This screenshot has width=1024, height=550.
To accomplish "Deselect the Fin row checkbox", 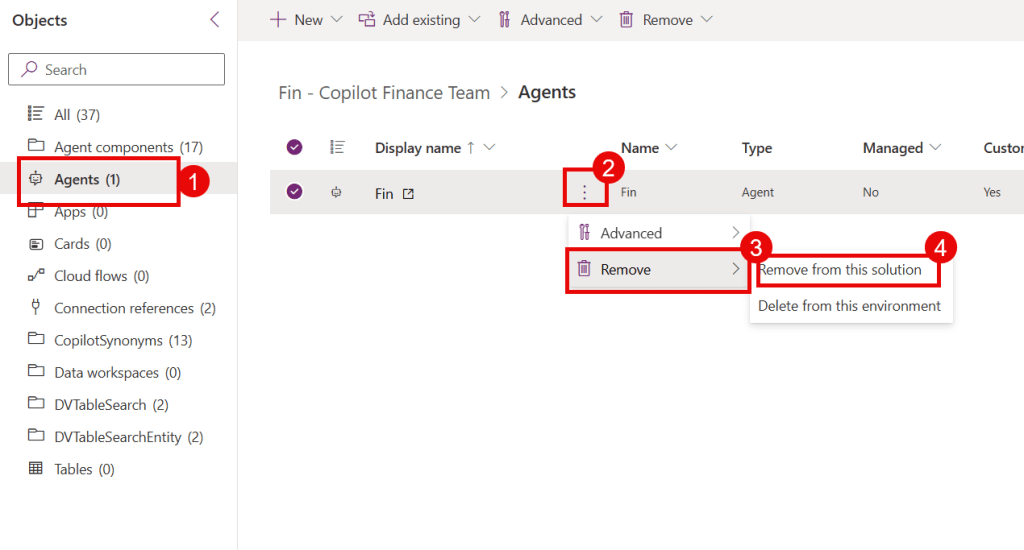I will pyautogui.click(x=294, y=192).
